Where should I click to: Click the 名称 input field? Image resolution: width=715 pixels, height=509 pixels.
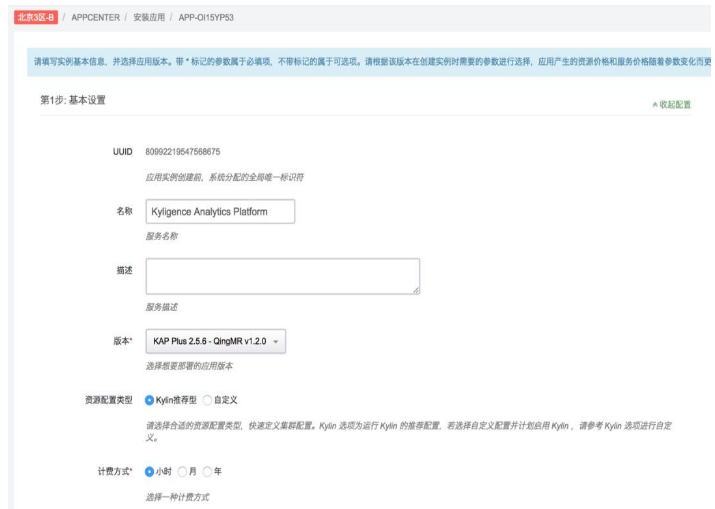tap(220, 212)
